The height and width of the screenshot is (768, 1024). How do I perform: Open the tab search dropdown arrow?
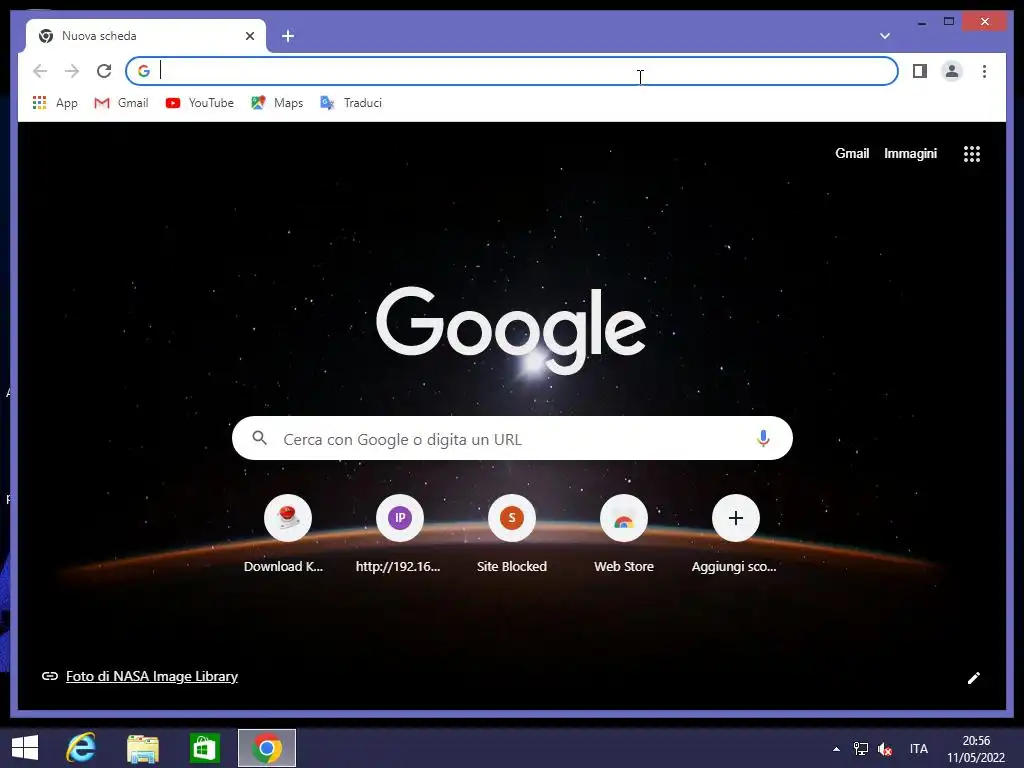click(x=885, y=36)
